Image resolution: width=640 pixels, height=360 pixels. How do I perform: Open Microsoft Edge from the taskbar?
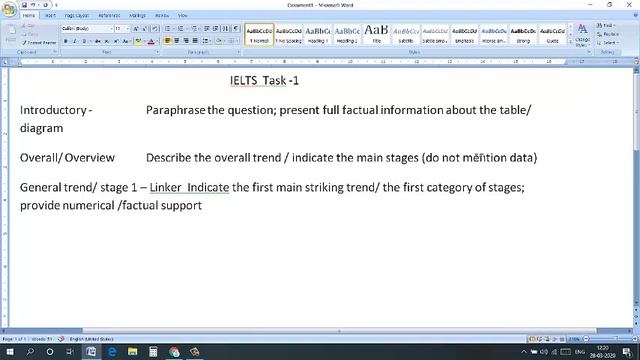112,351
